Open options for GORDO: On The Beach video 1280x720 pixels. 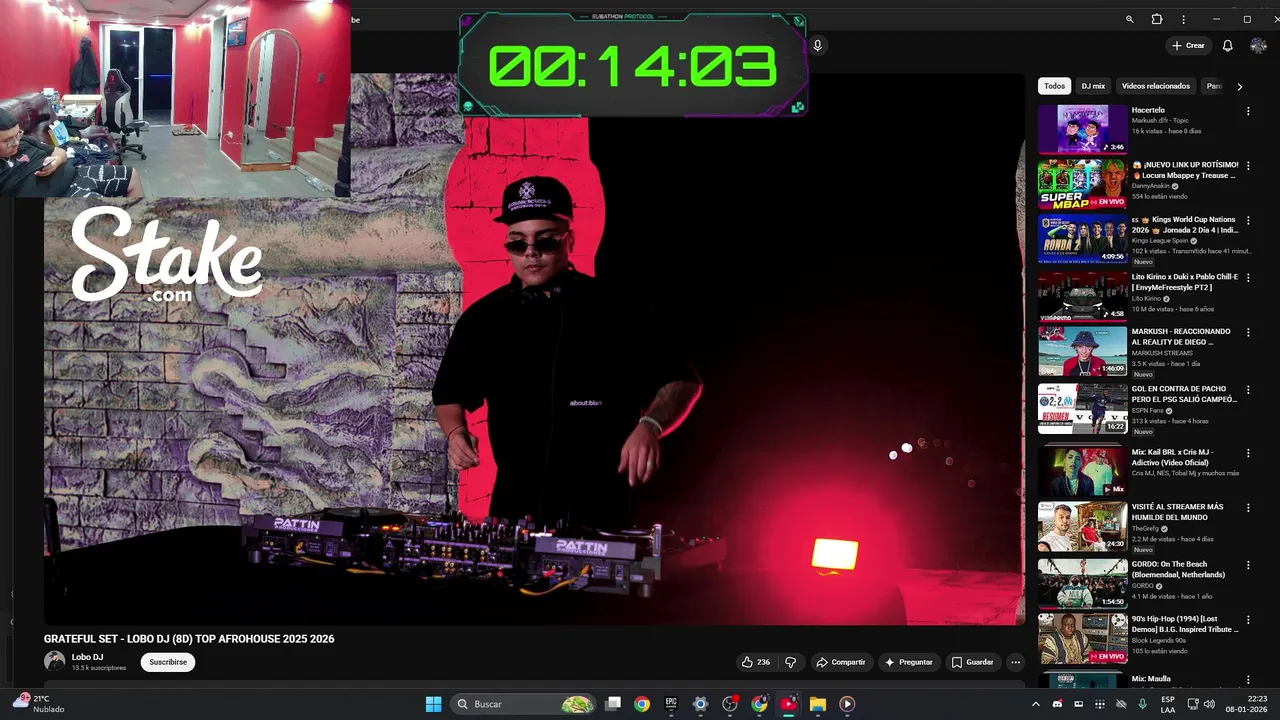click(1248, 565)
